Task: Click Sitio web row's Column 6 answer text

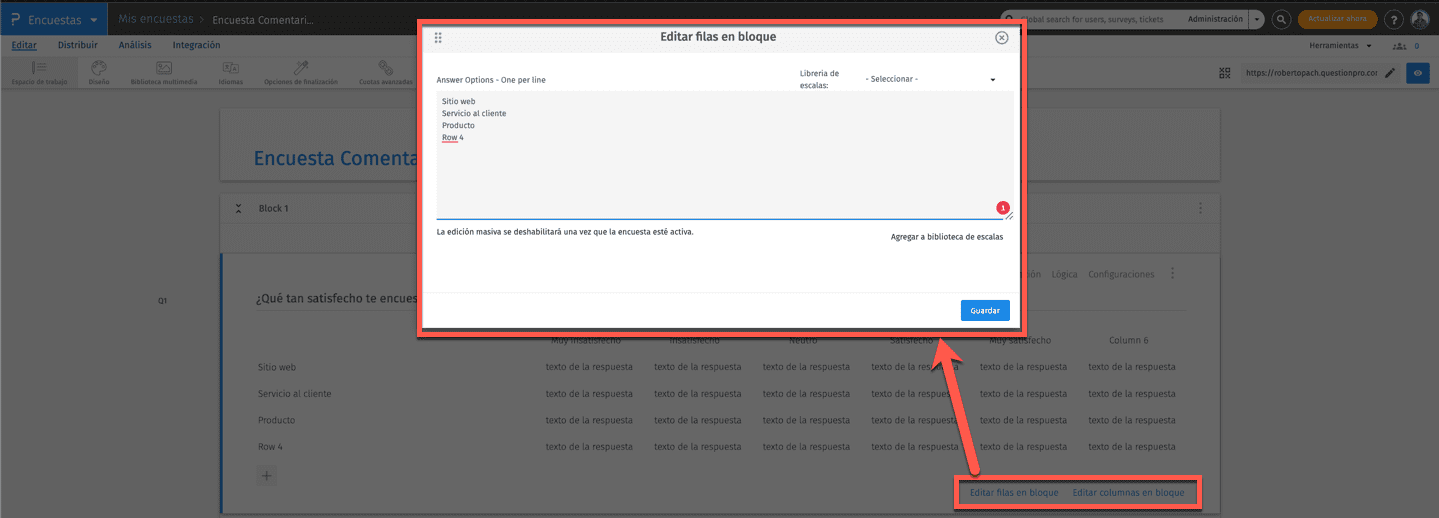Action: tap(1132, 367)
